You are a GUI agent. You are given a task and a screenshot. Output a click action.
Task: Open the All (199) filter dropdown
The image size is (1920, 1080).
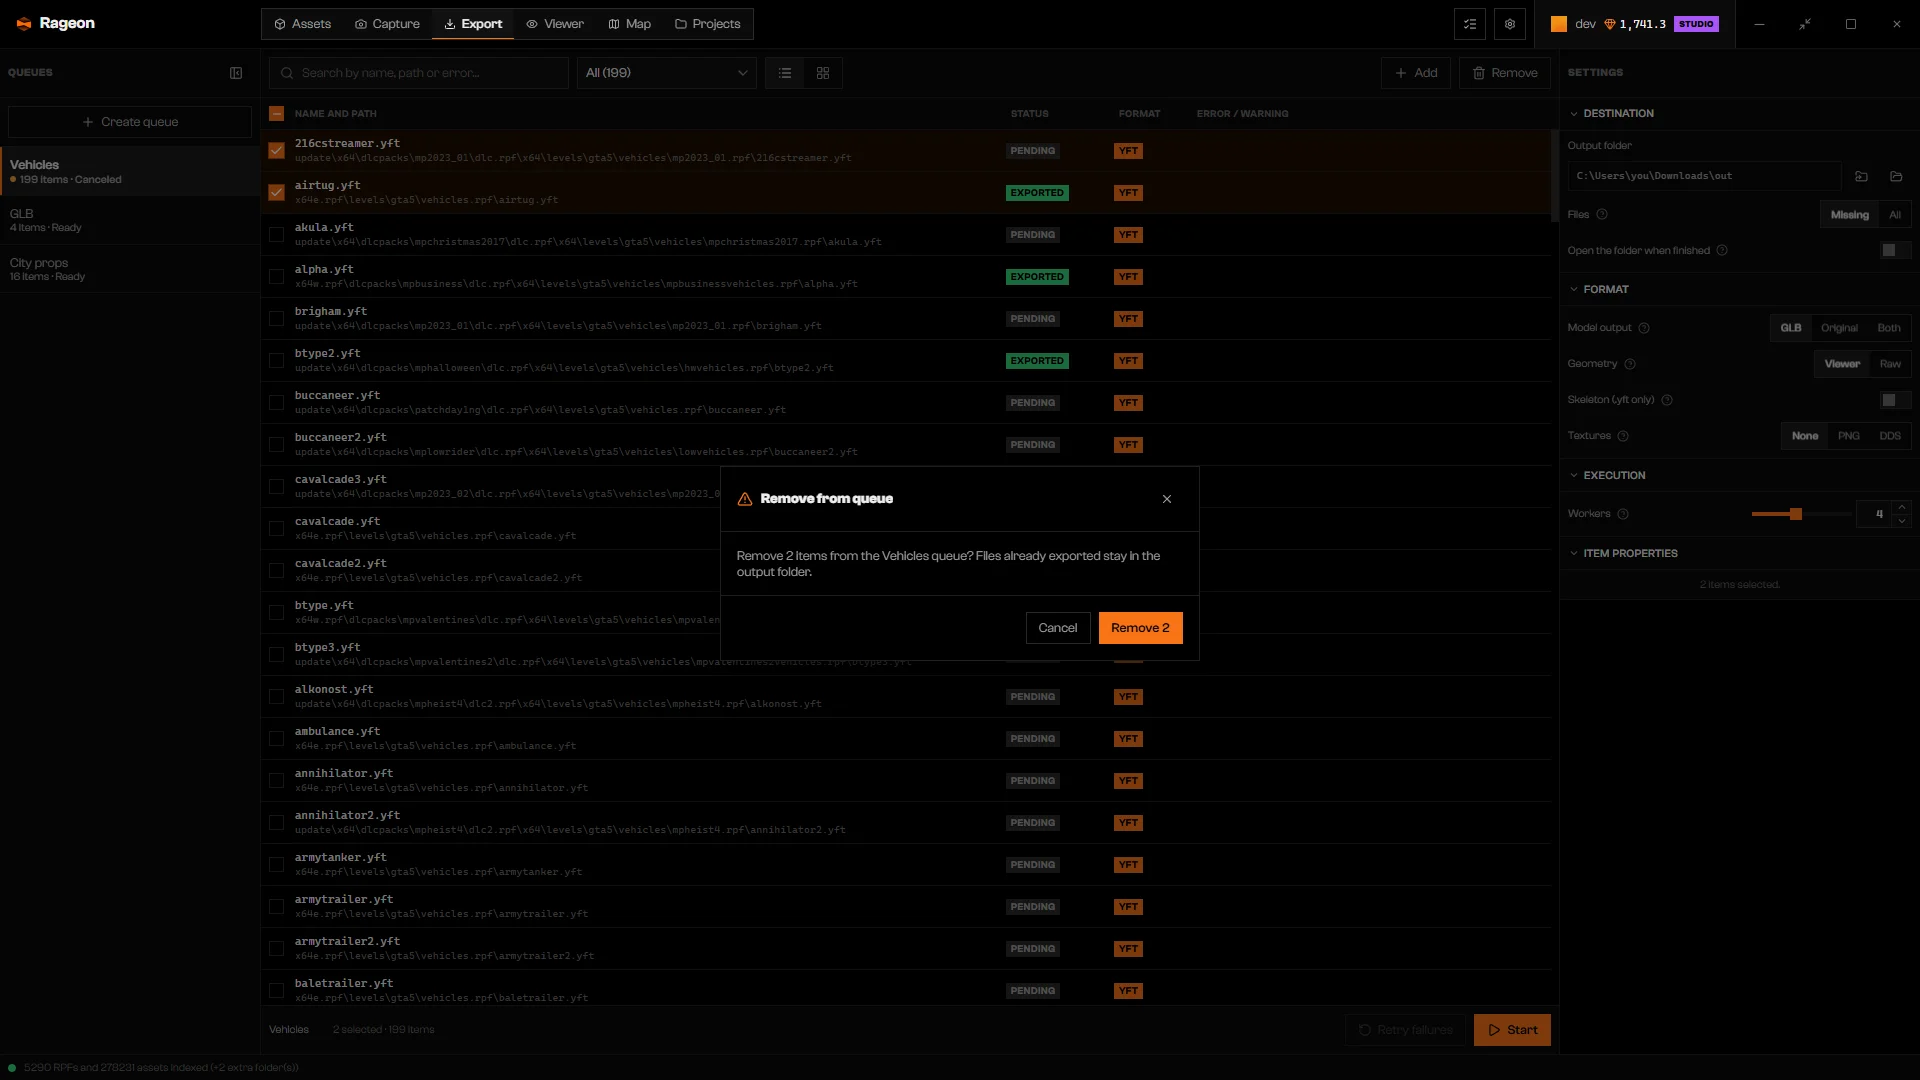[x=666, y=73]
